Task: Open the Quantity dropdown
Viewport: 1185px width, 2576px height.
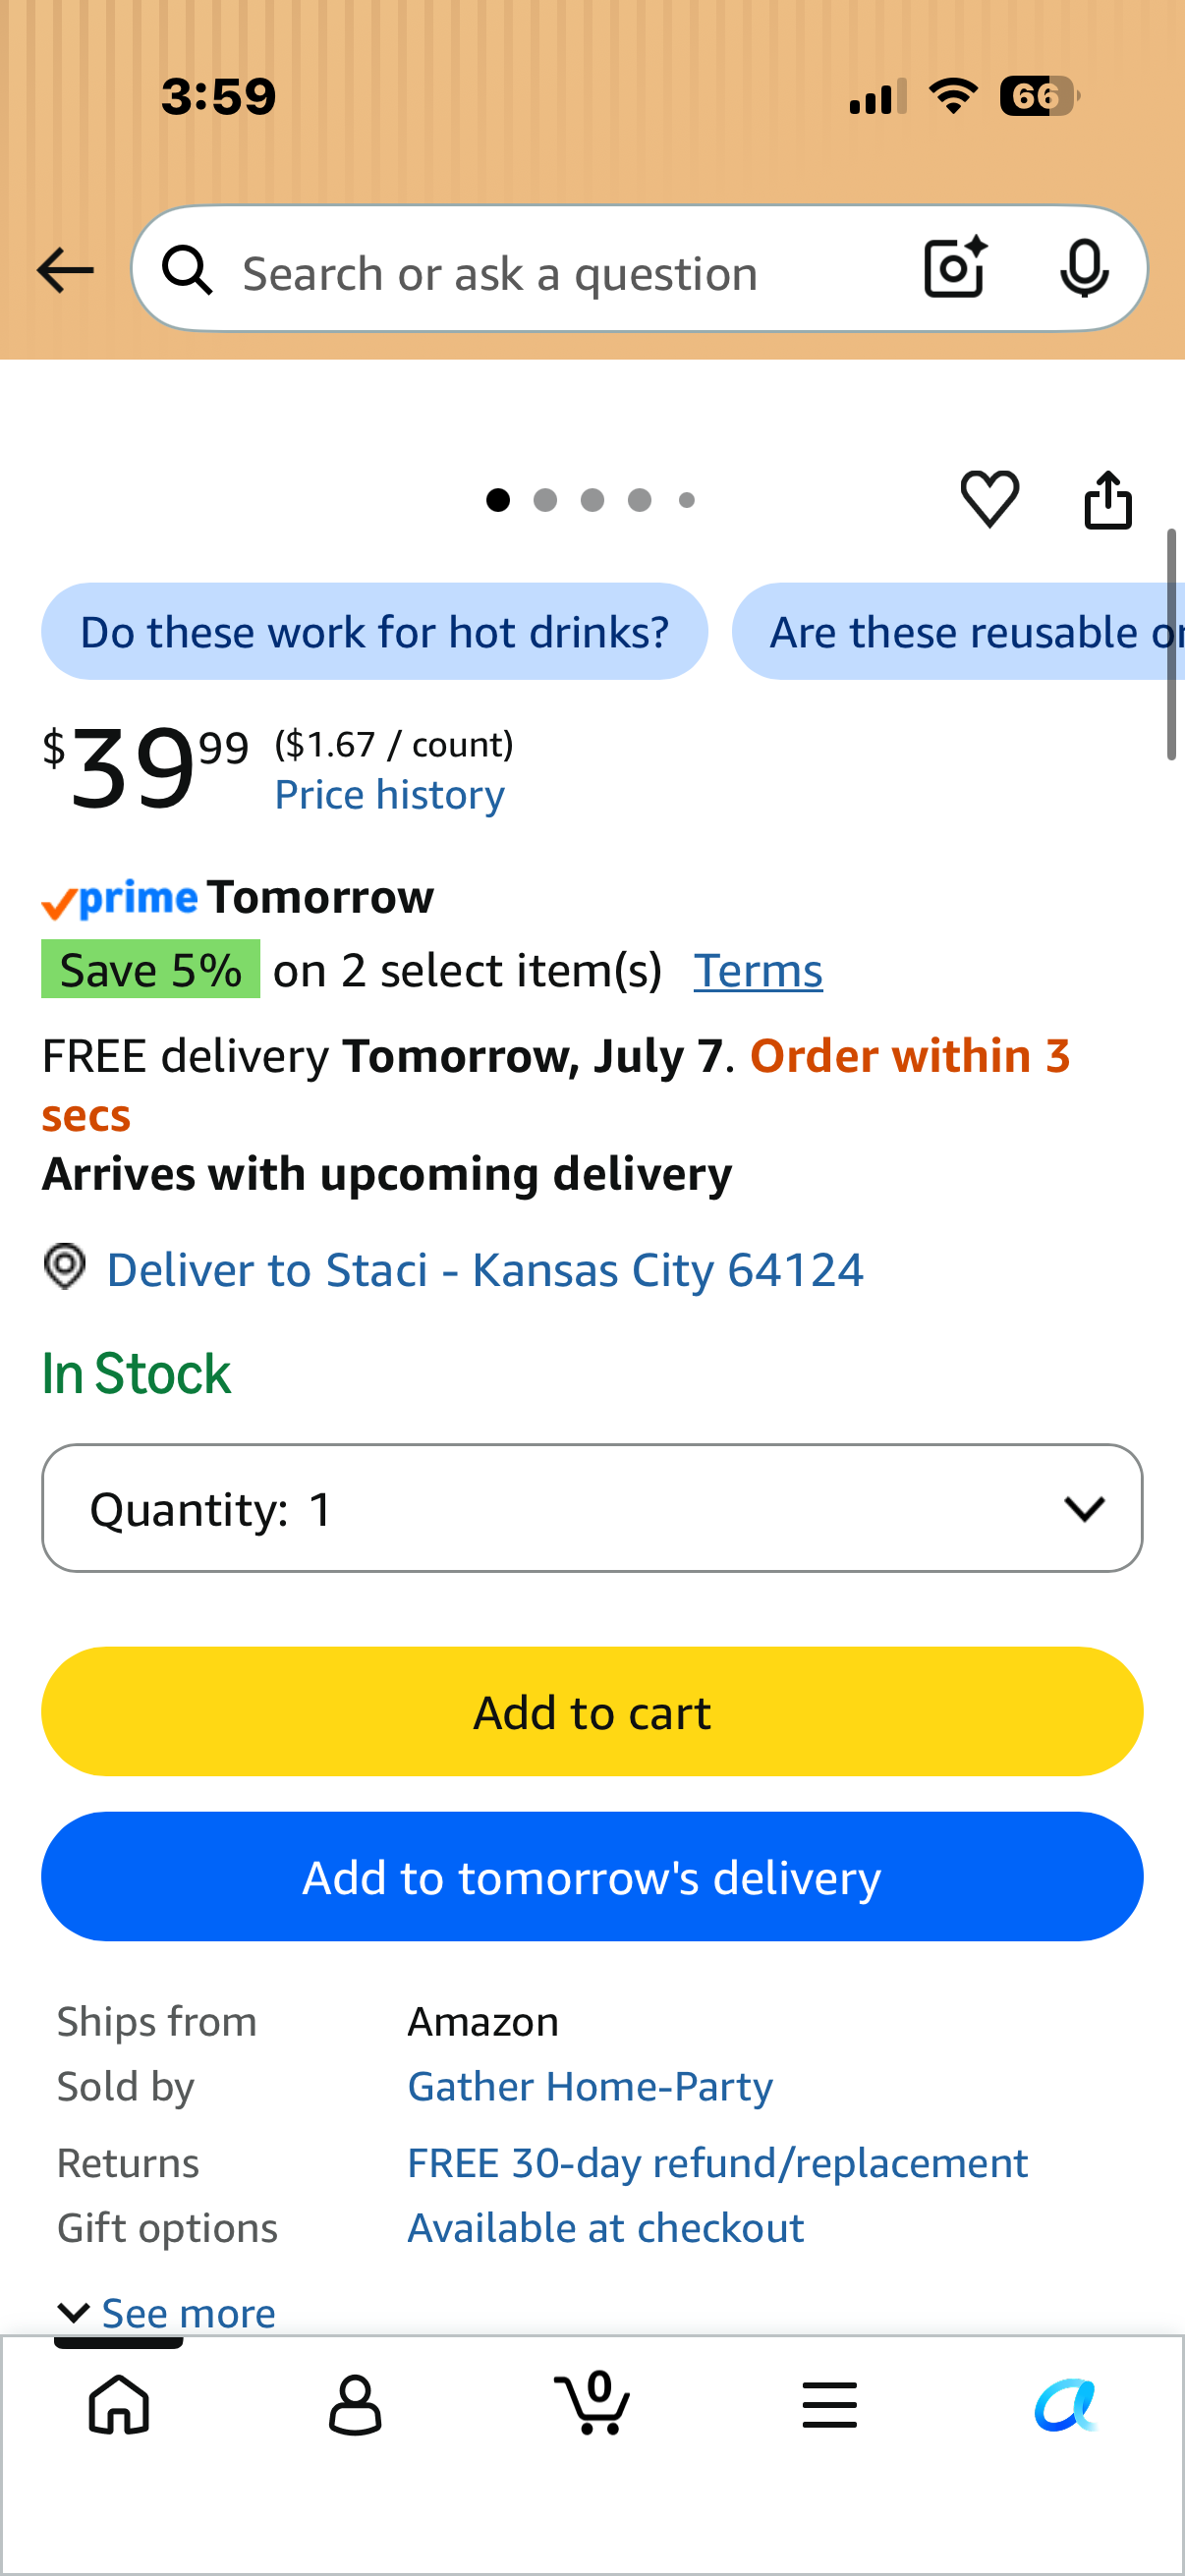Action: pos(592,1508)
